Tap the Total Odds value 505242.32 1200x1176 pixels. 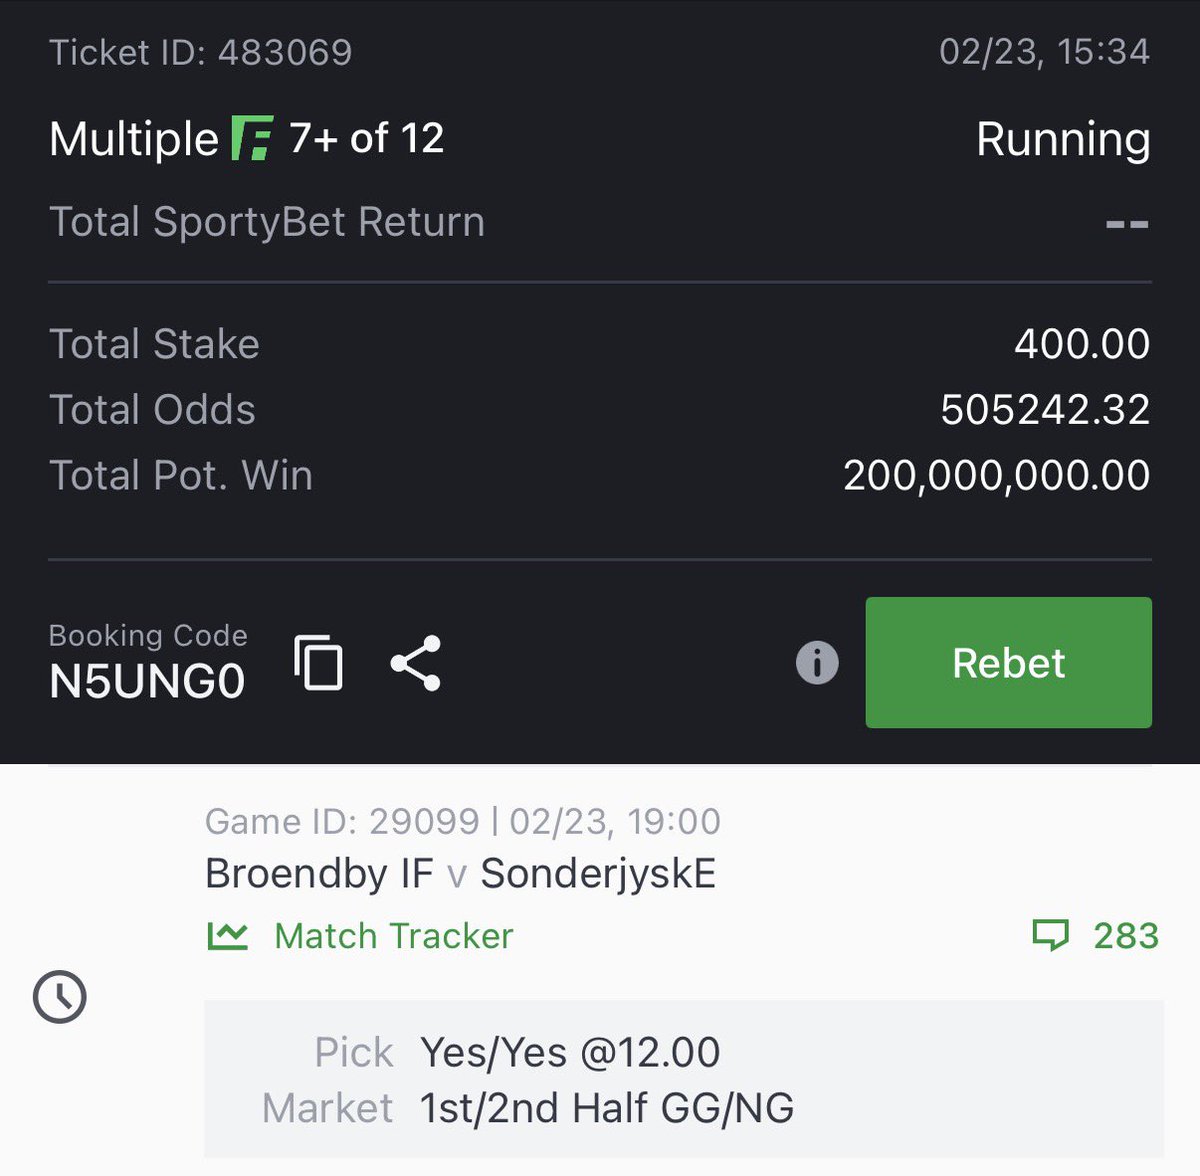coord(1044,410)
